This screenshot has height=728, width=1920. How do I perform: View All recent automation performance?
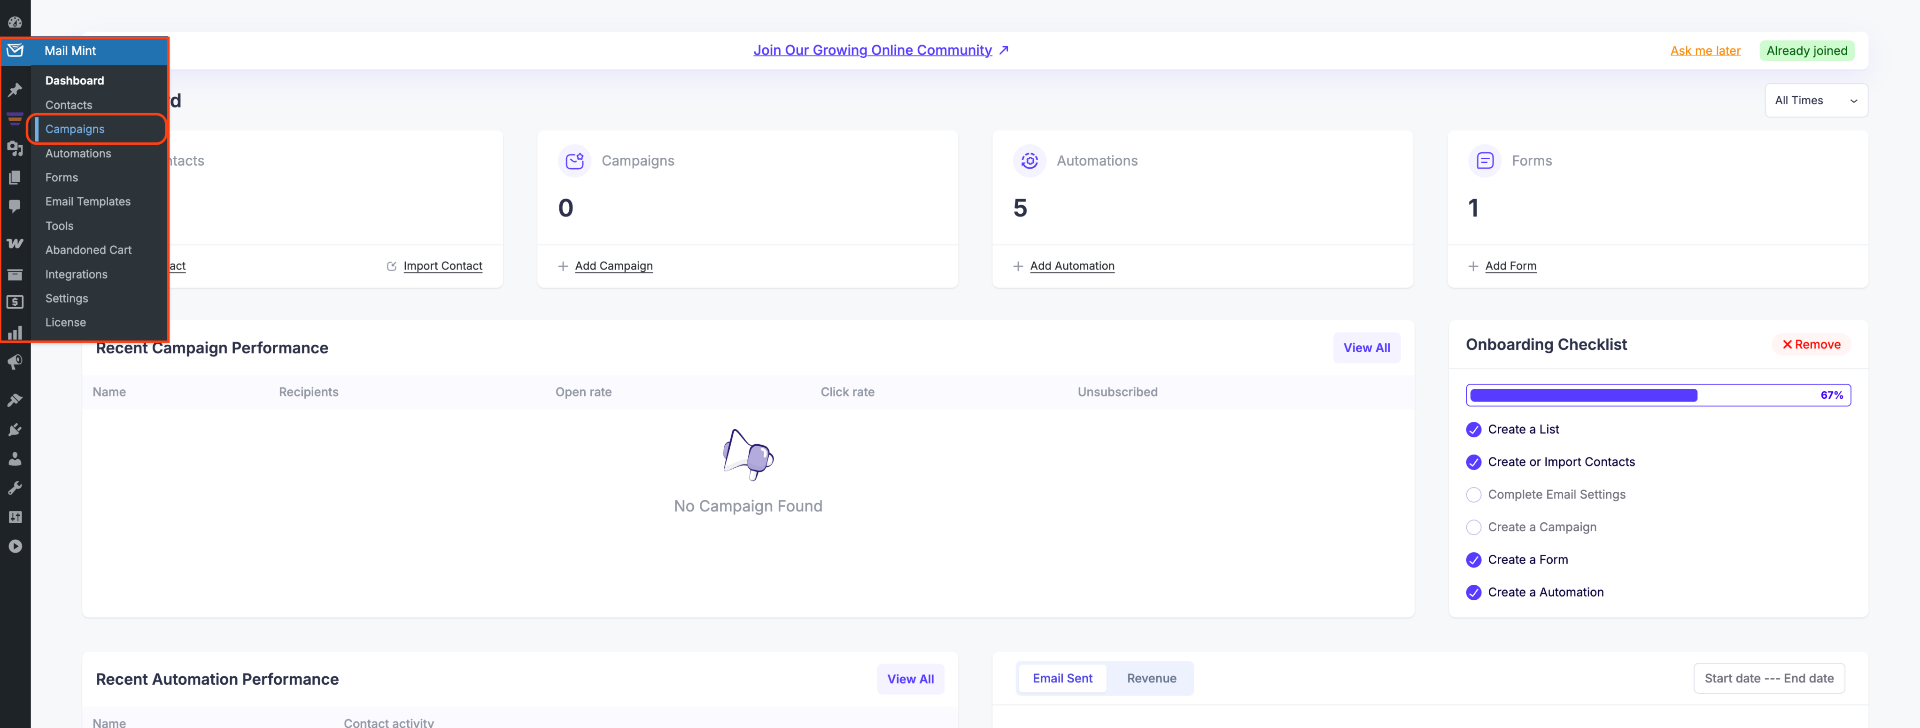(x=910, y=679)
